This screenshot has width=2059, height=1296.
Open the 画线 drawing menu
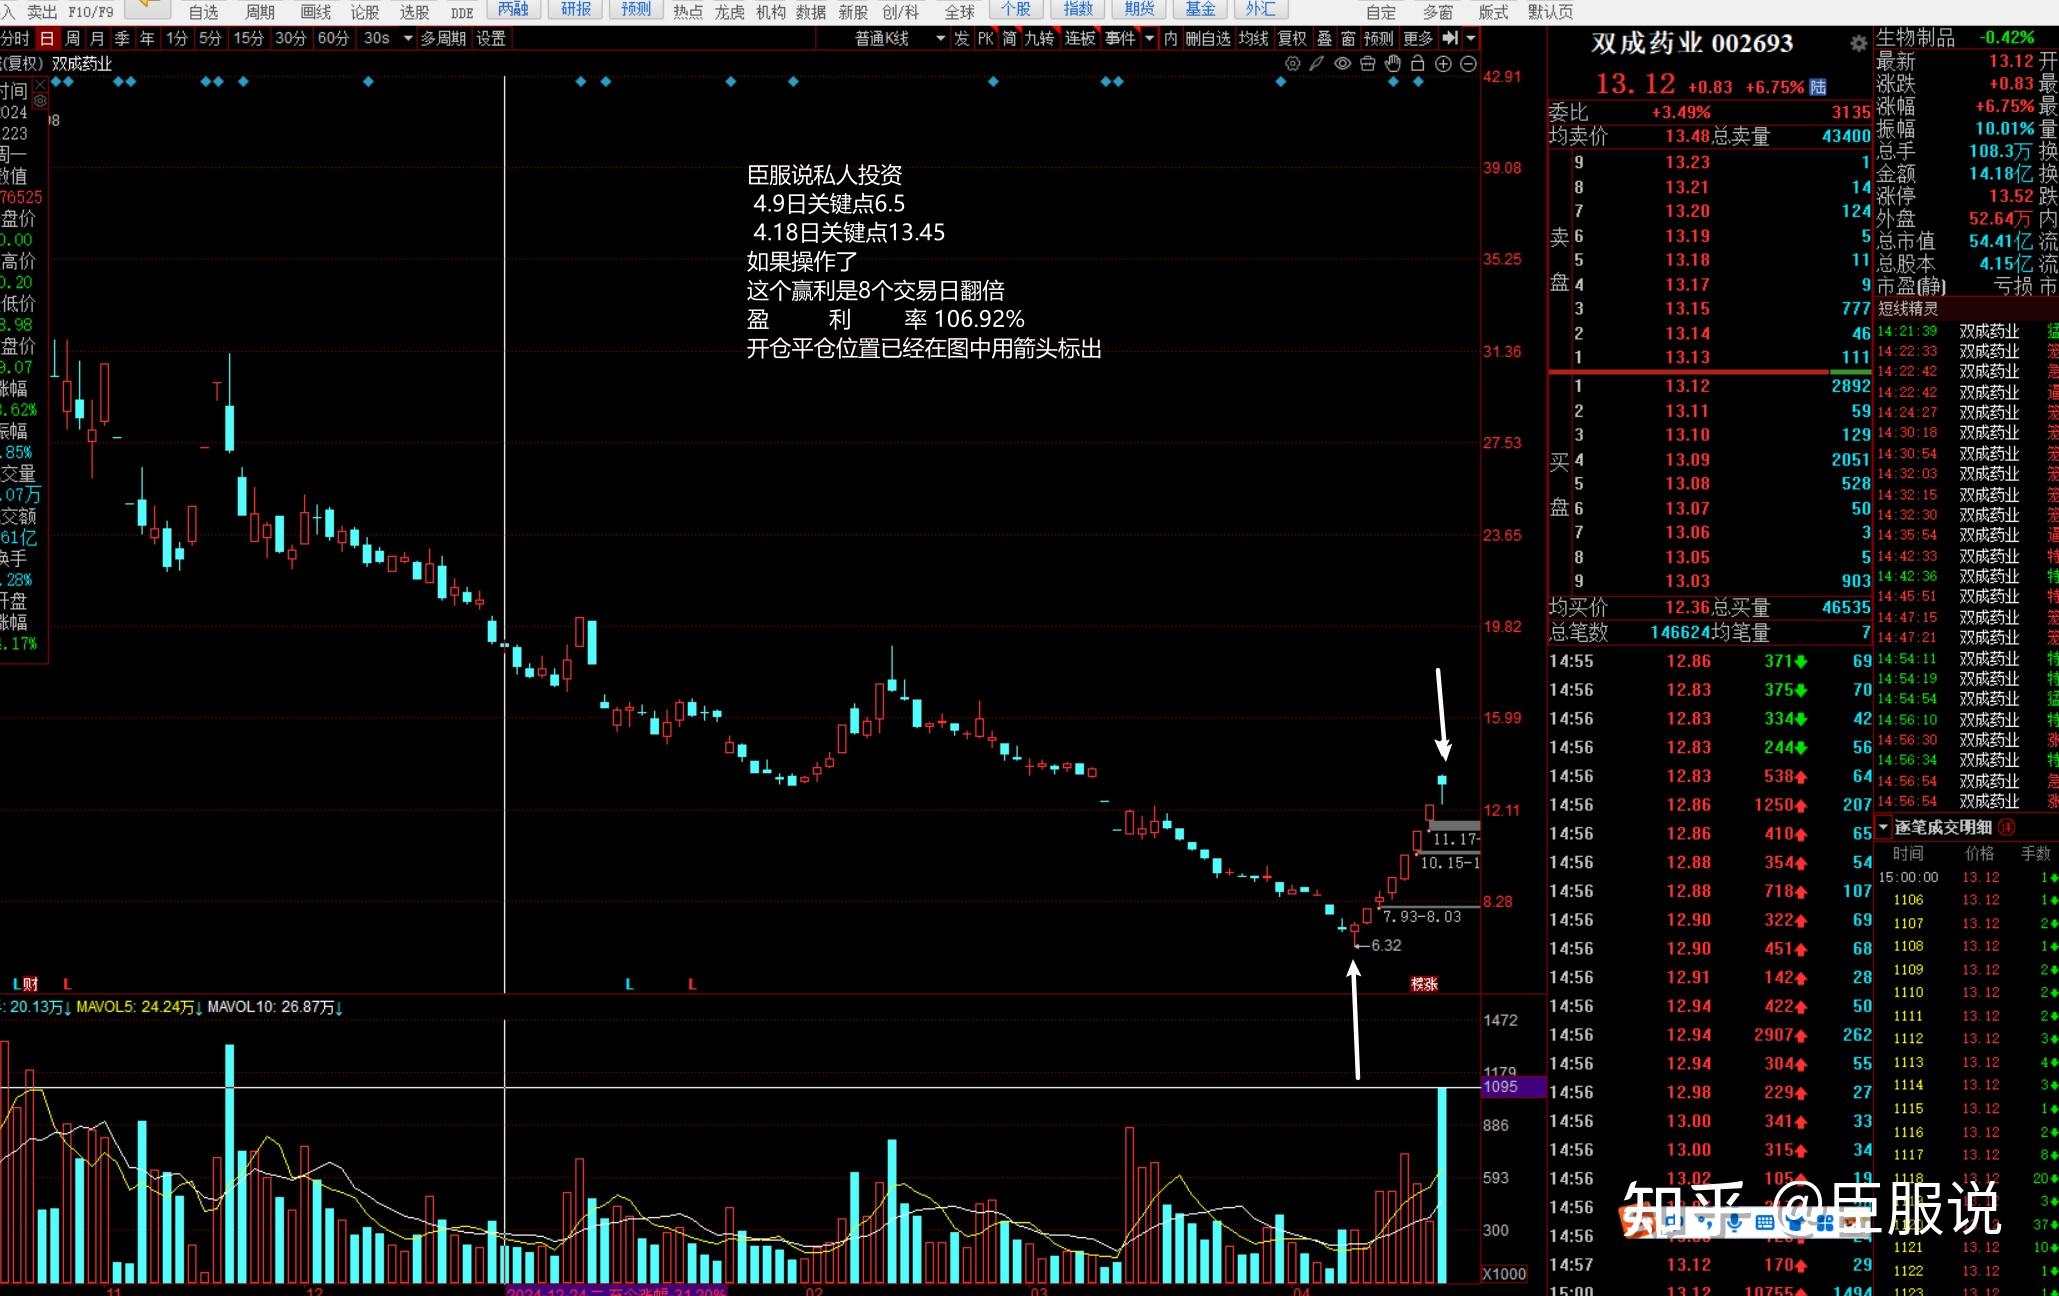(316, 11)
